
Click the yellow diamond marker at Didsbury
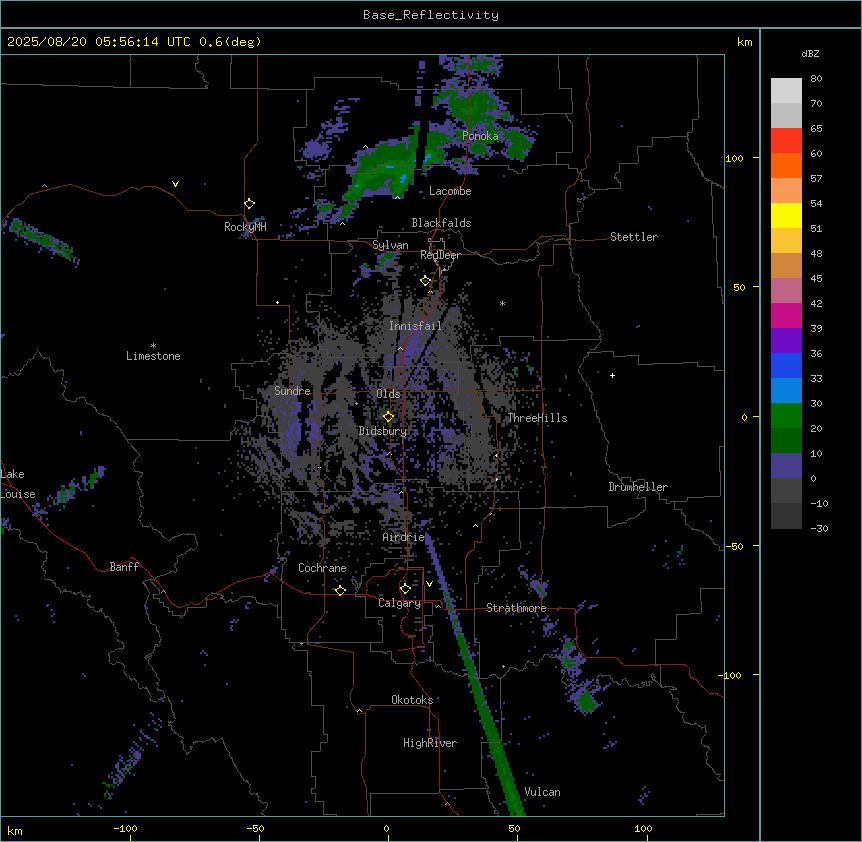point(388,417)
